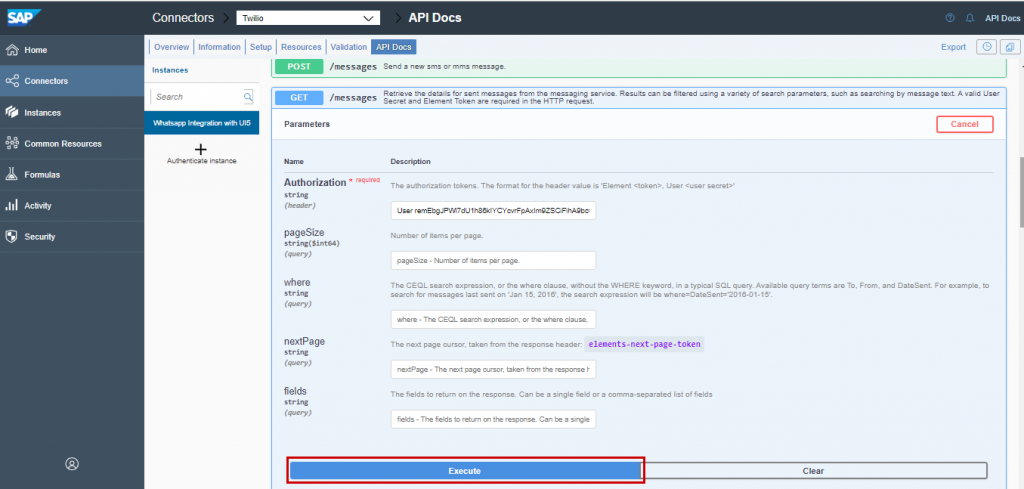The image size is (1024, 489).
Task: Select the API Docs tab
Action: coord(394,47)
